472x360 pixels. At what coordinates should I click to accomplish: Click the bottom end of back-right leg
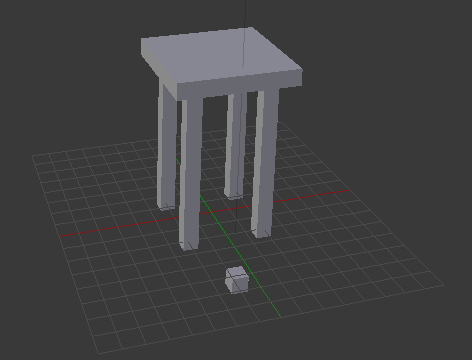(234, 196)
